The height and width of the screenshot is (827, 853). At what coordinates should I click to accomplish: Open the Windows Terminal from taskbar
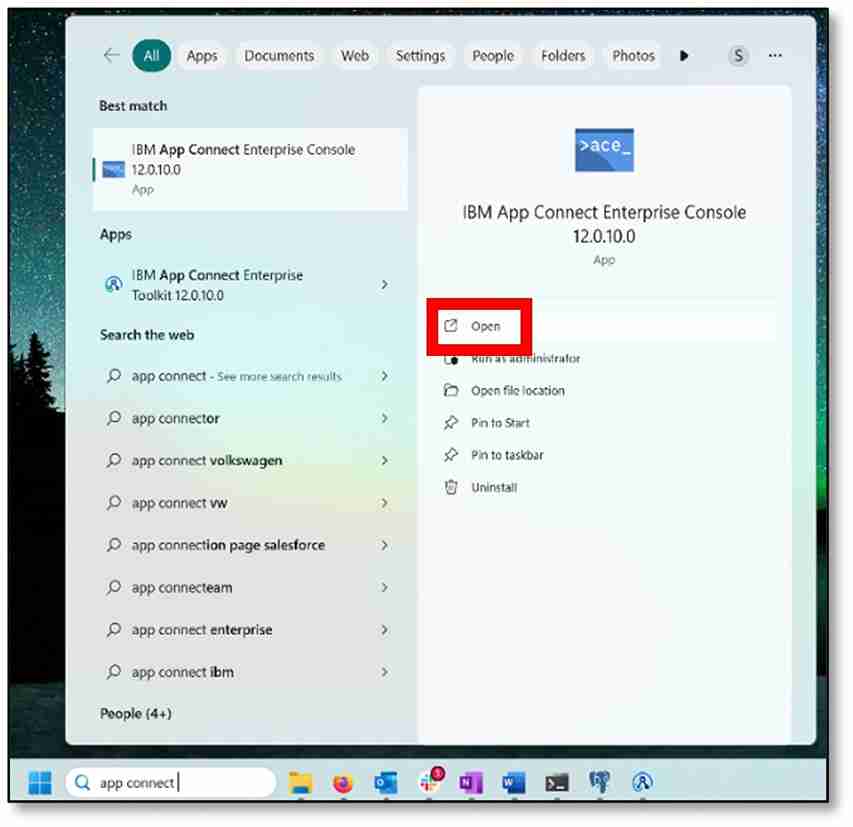pos(556,782)
